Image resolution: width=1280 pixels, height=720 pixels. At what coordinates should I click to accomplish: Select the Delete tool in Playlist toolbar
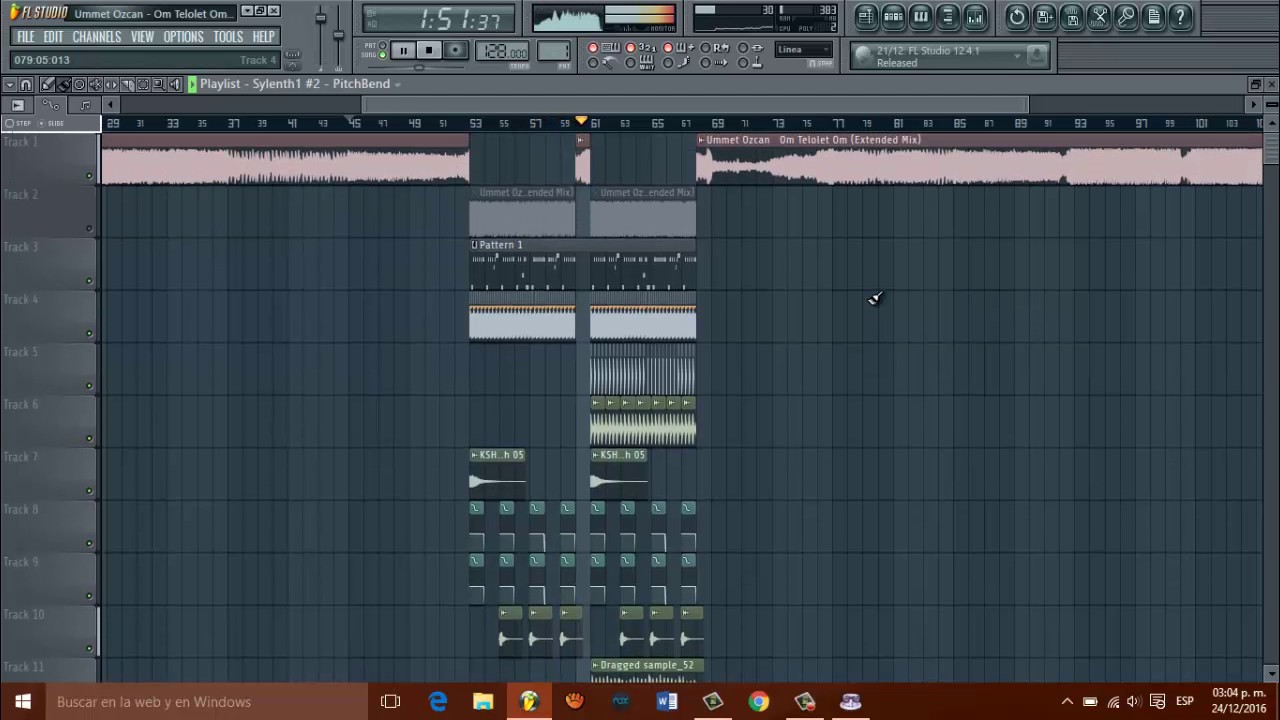coord(79,85)
